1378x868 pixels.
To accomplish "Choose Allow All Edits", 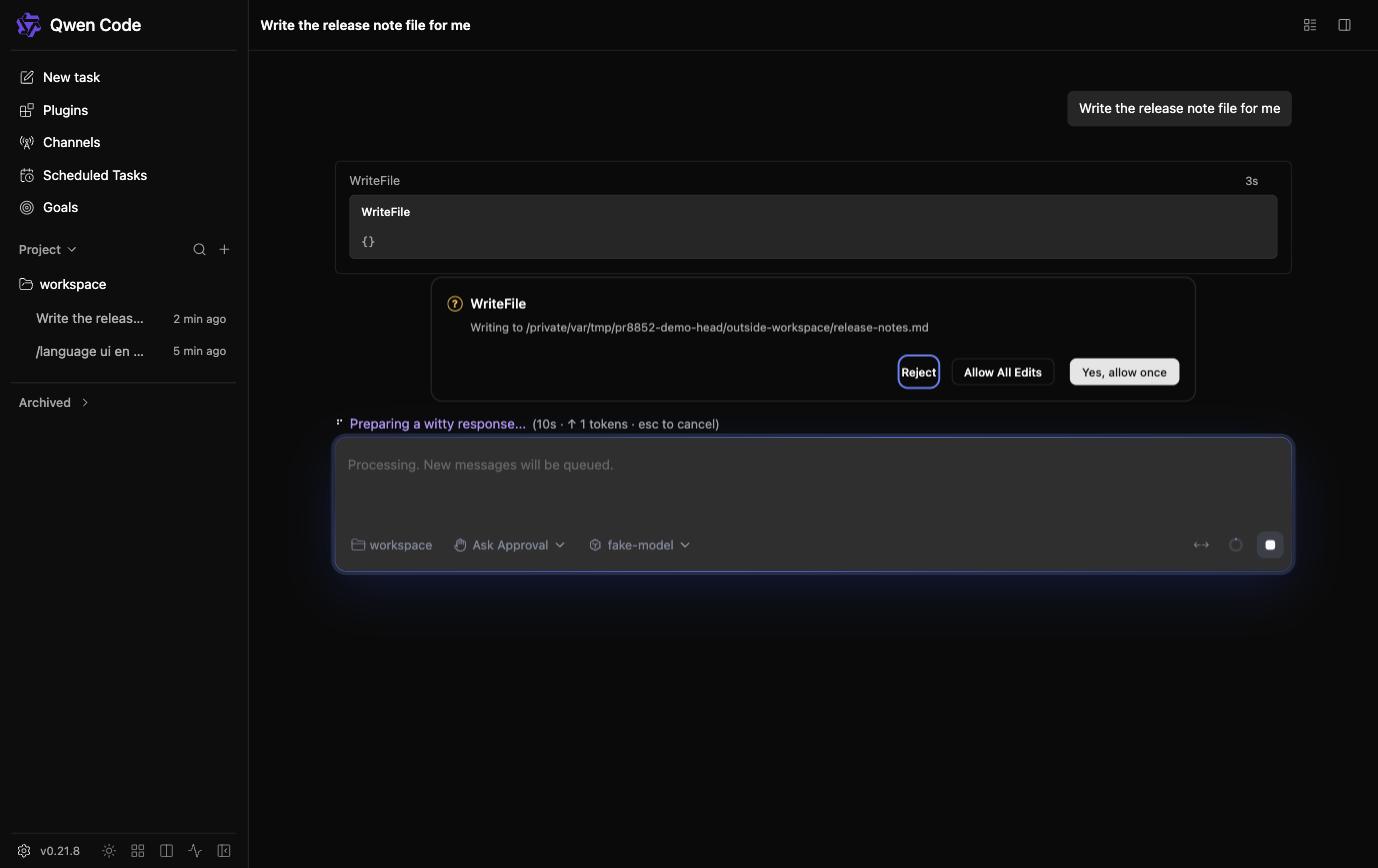I will (1003, 372).
